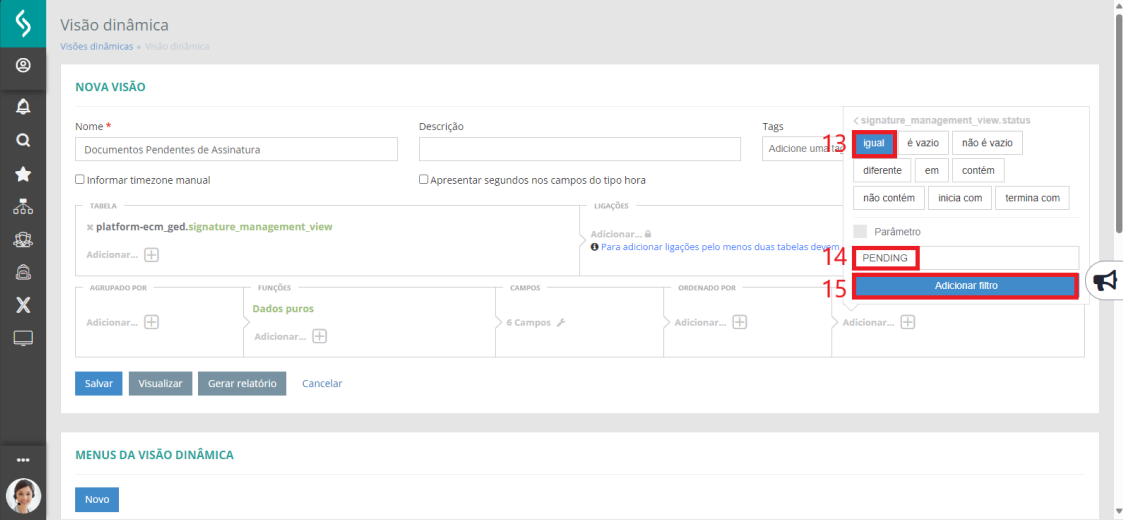The height and width of the screenshot is (520, 1124).
Task: Click the monitor screen icon in sidebar
Action: click(x=23, y=339)
